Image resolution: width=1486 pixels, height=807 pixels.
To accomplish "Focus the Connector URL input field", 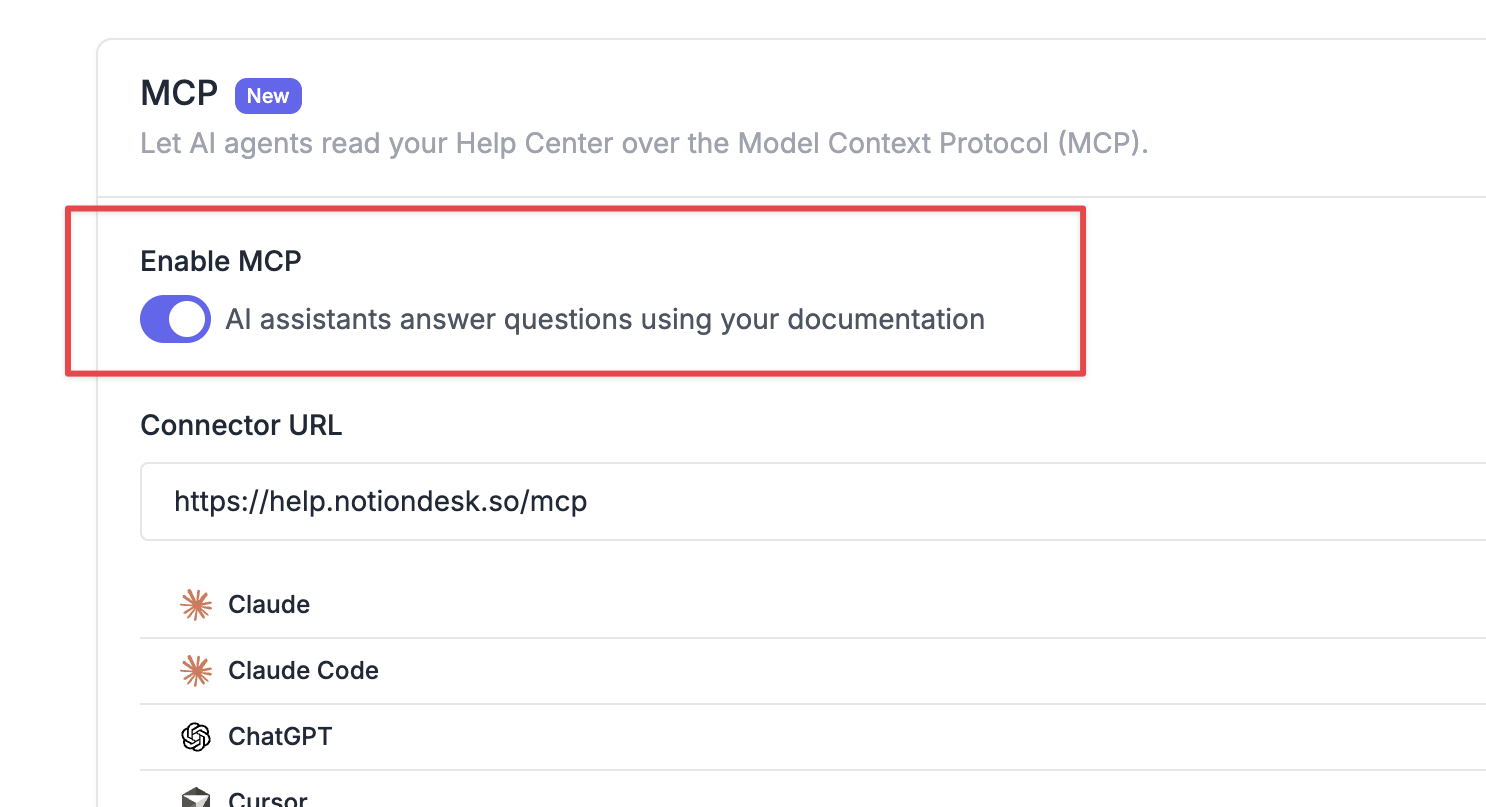I will (x=813, y=501).
